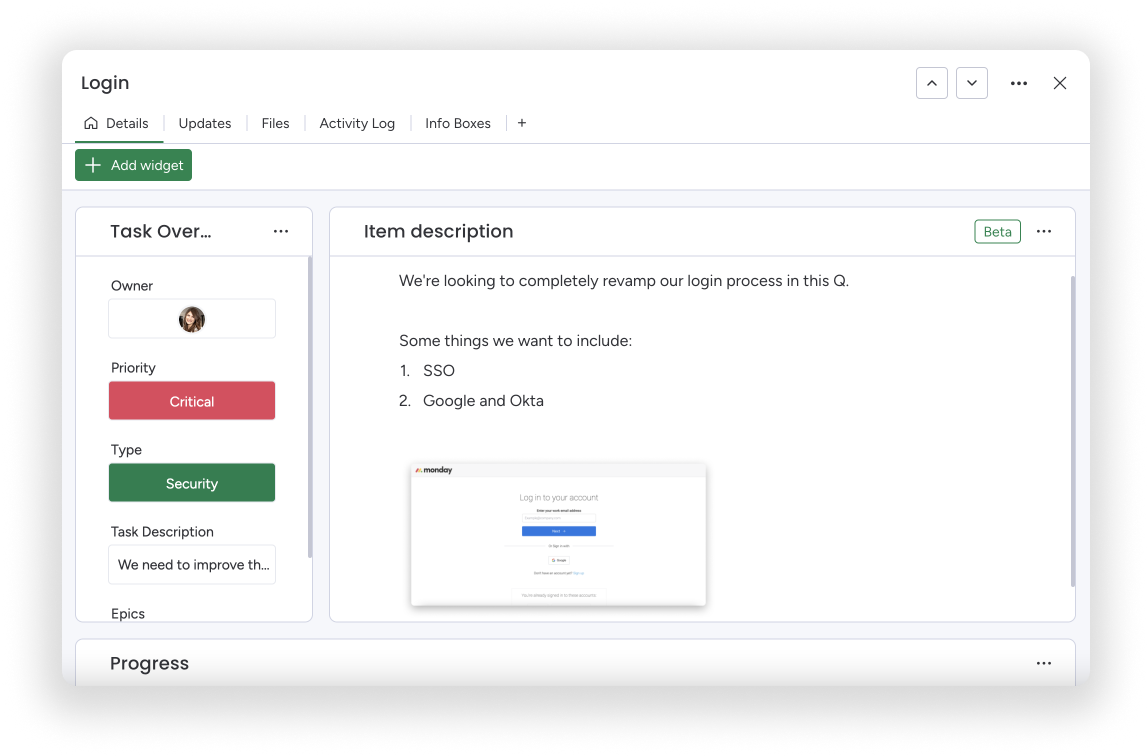Click the up arrow to previous item
1148x756 pixels.
pyautogui.click(x=931, y=83)
